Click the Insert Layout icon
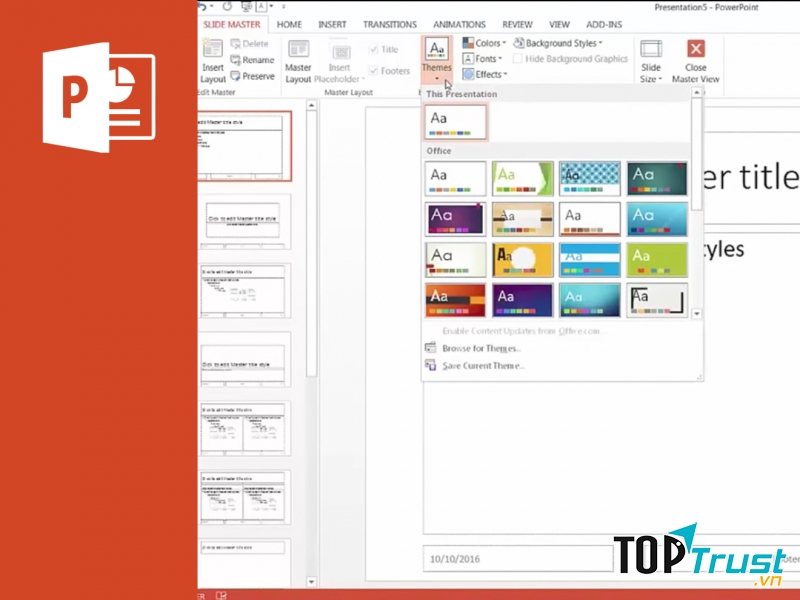 pyautogui.click(x=211, y=48)
